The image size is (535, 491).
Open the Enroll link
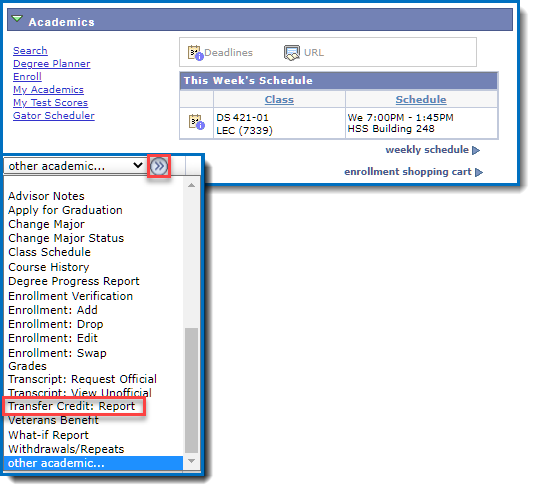pyautogui.click(x=27, y=77)
